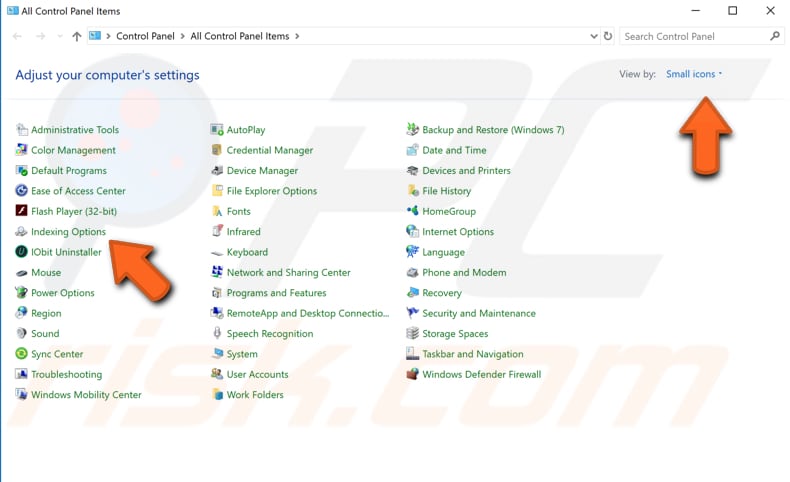The width and height of the screenshot is (790, 482).
Task: Click the Mouse icon
Action: pos(21,272)
